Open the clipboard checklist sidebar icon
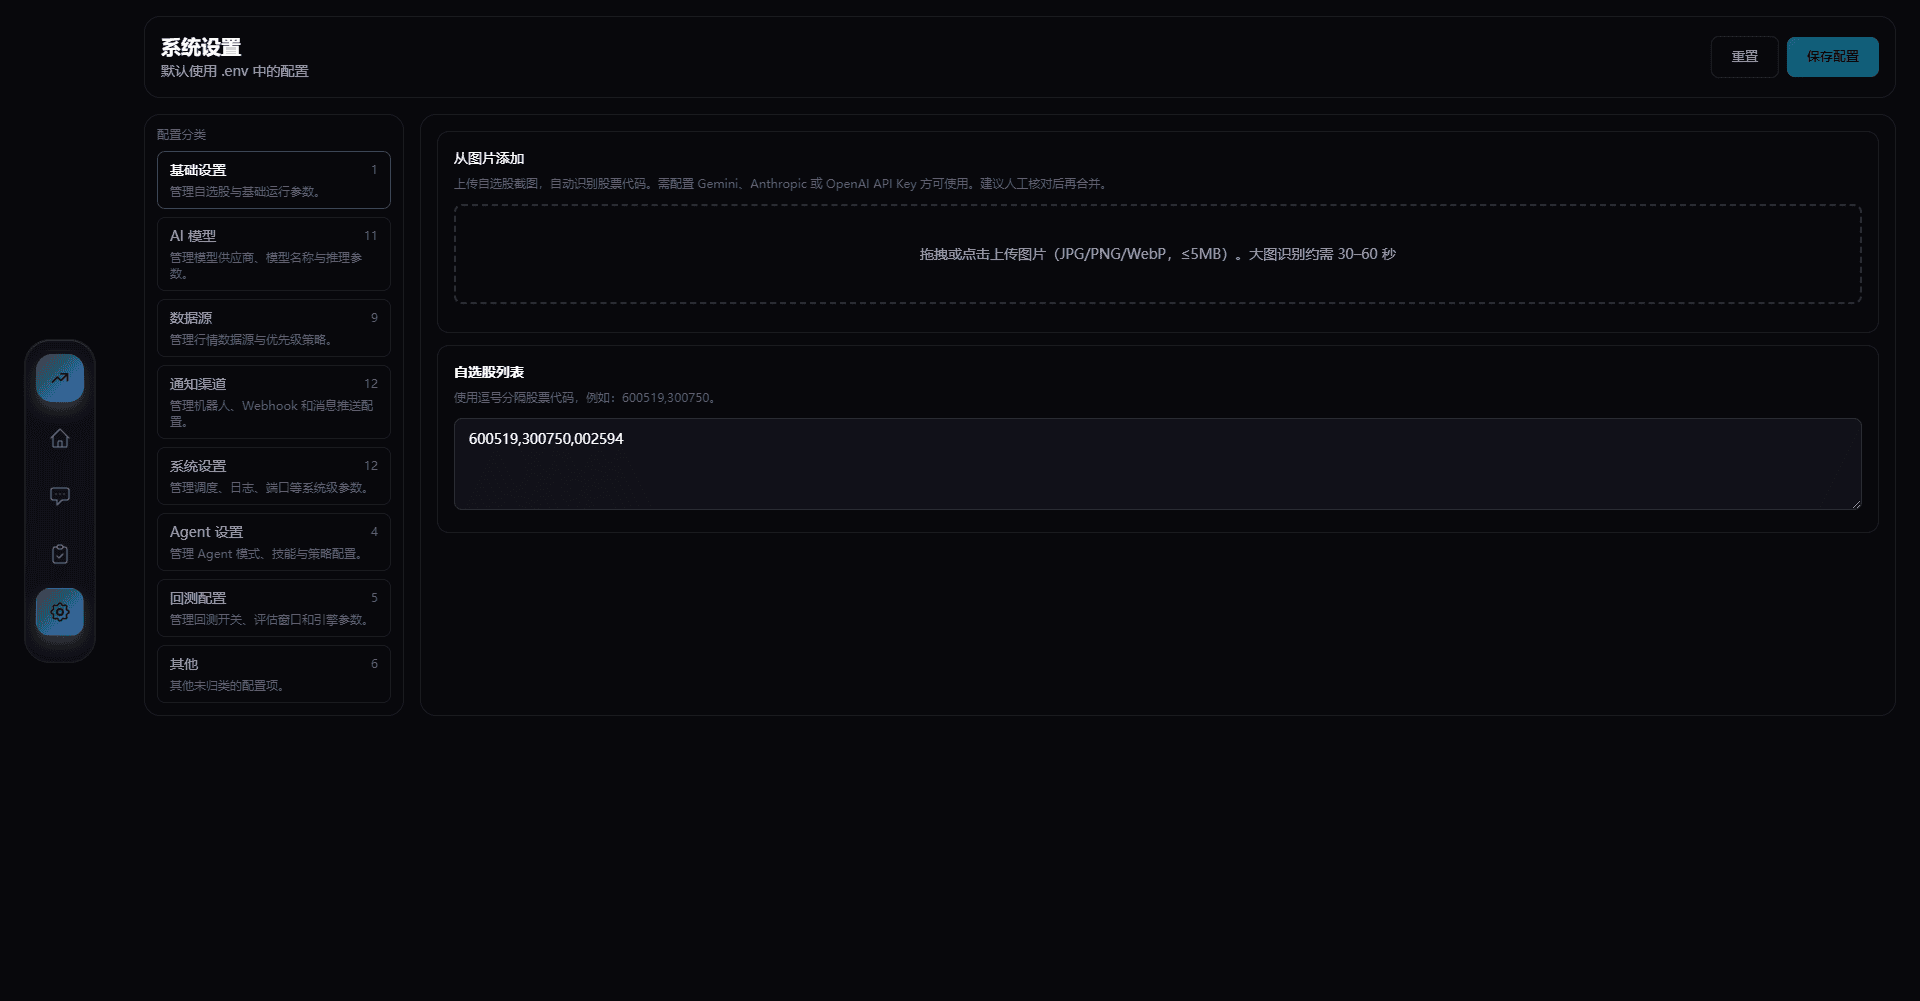1920x1001 pixels. 60,554
